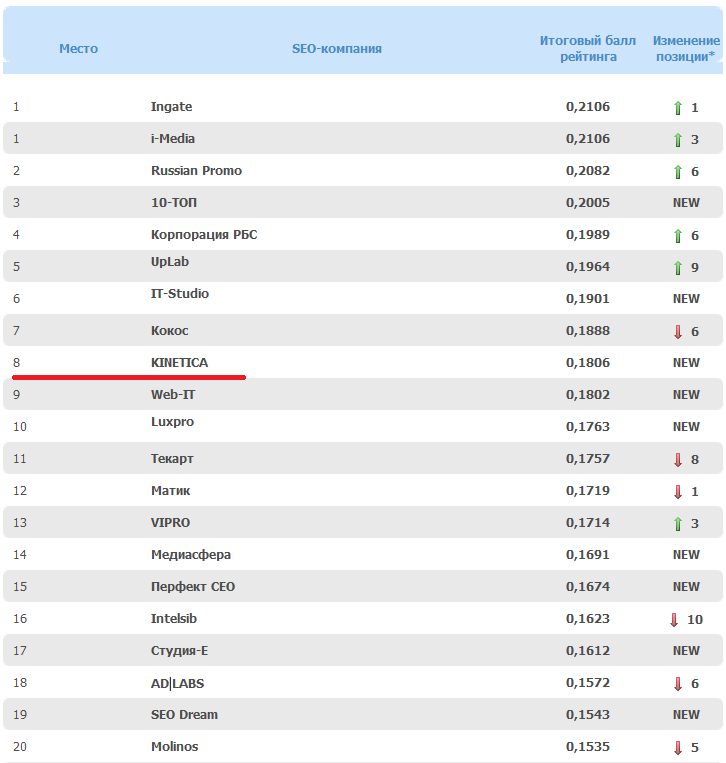Click the red down arrow for Текарт
The height and width of the screenshot is (763, 726).
[678, 460]
